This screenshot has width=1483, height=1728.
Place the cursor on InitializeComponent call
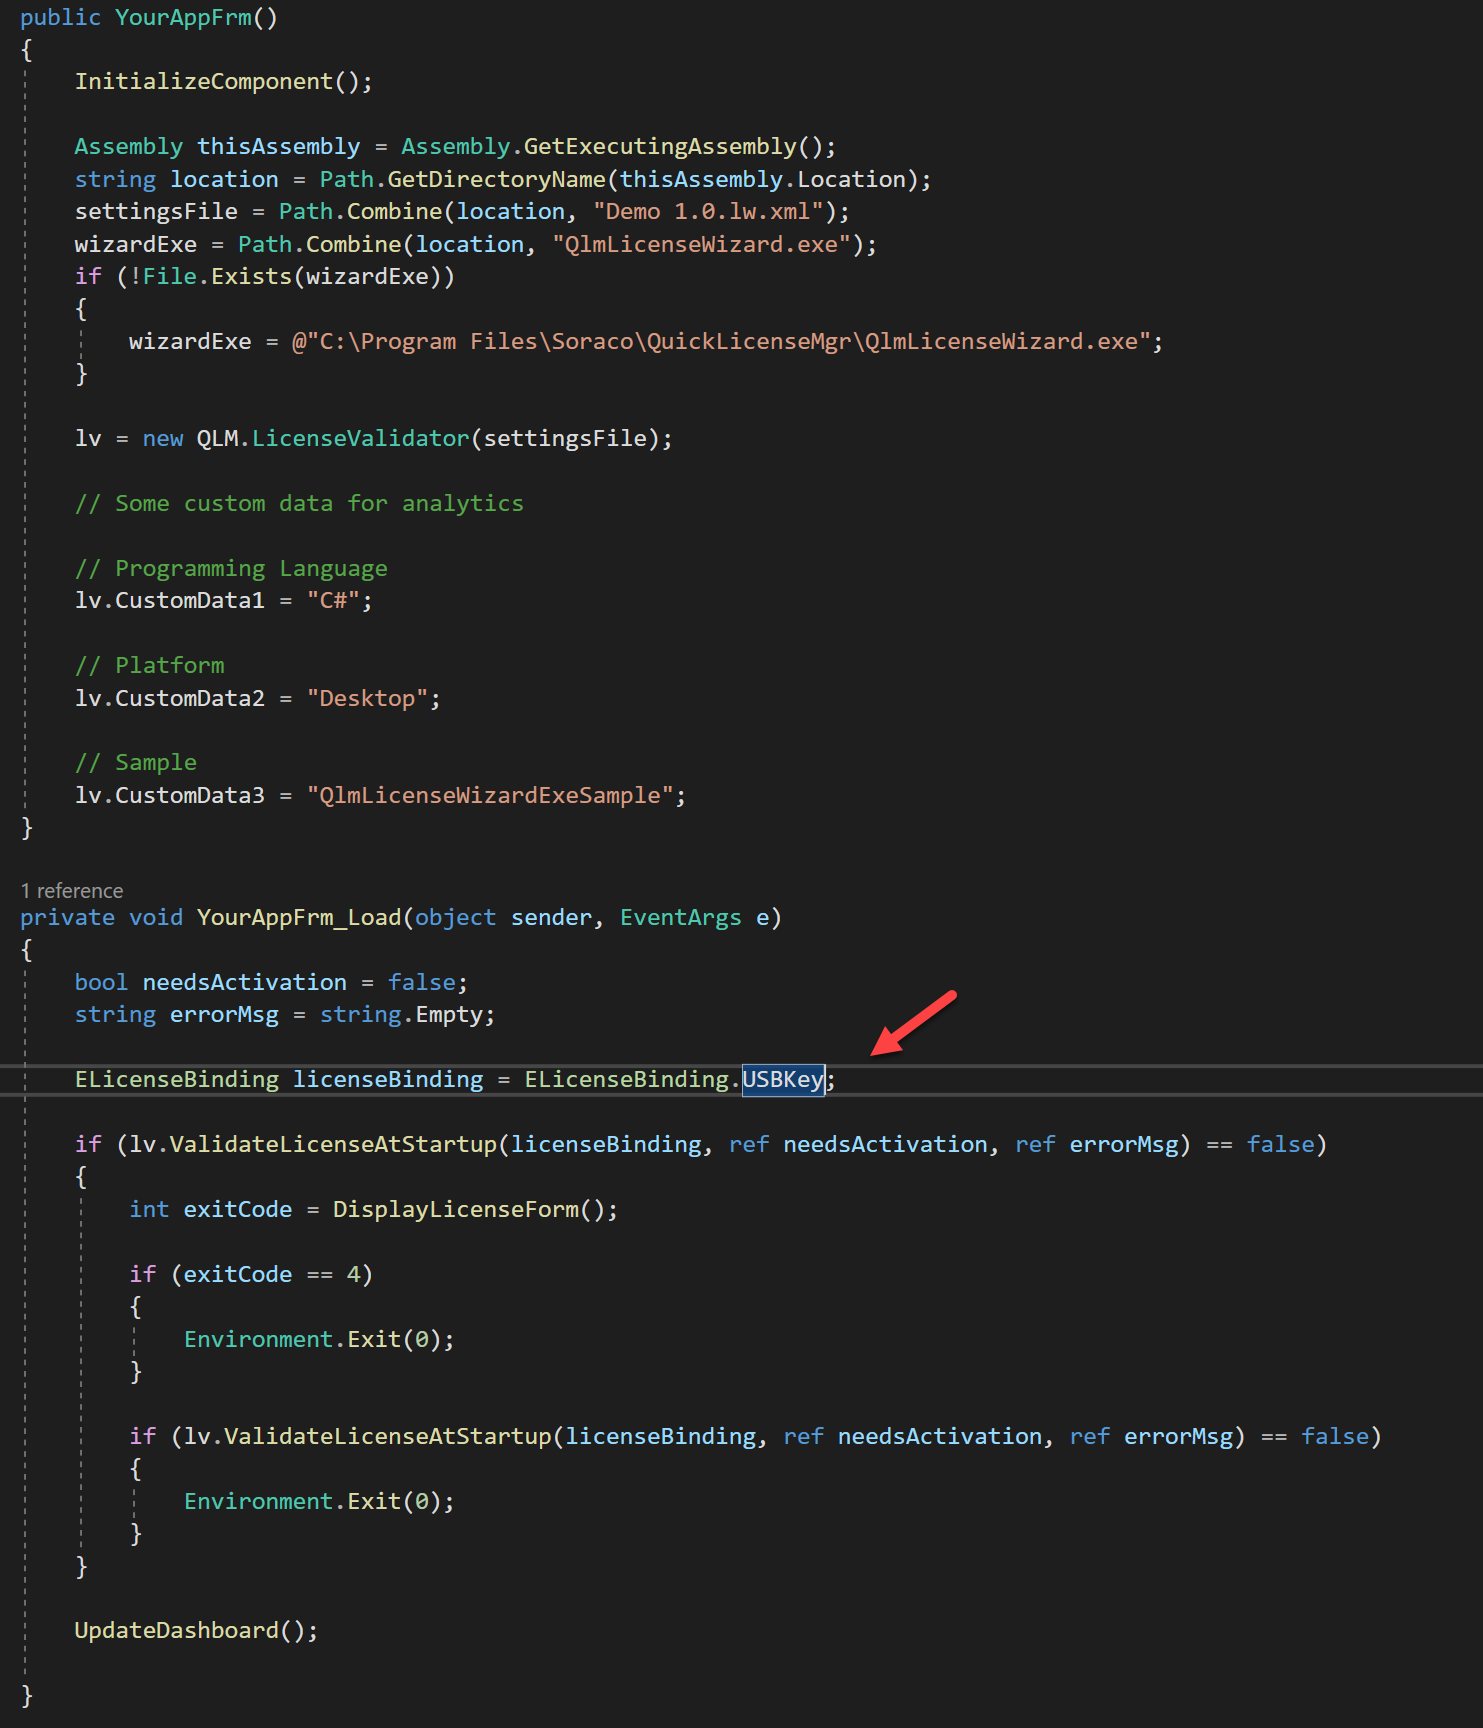click(x=204, y=81)
